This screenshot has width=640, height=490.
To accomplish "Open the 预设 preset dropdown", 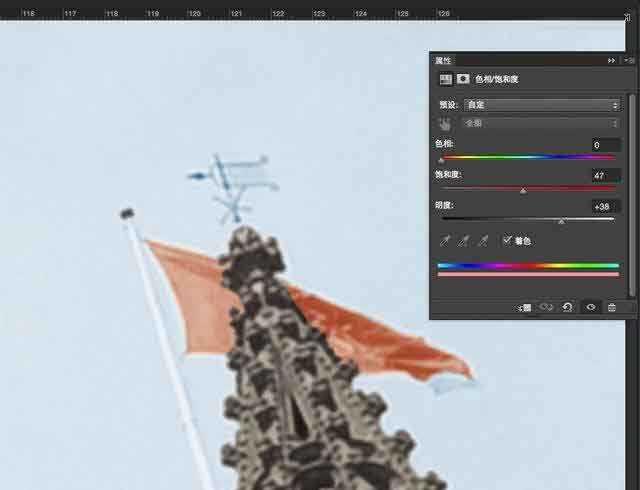I will pos(541,104).
